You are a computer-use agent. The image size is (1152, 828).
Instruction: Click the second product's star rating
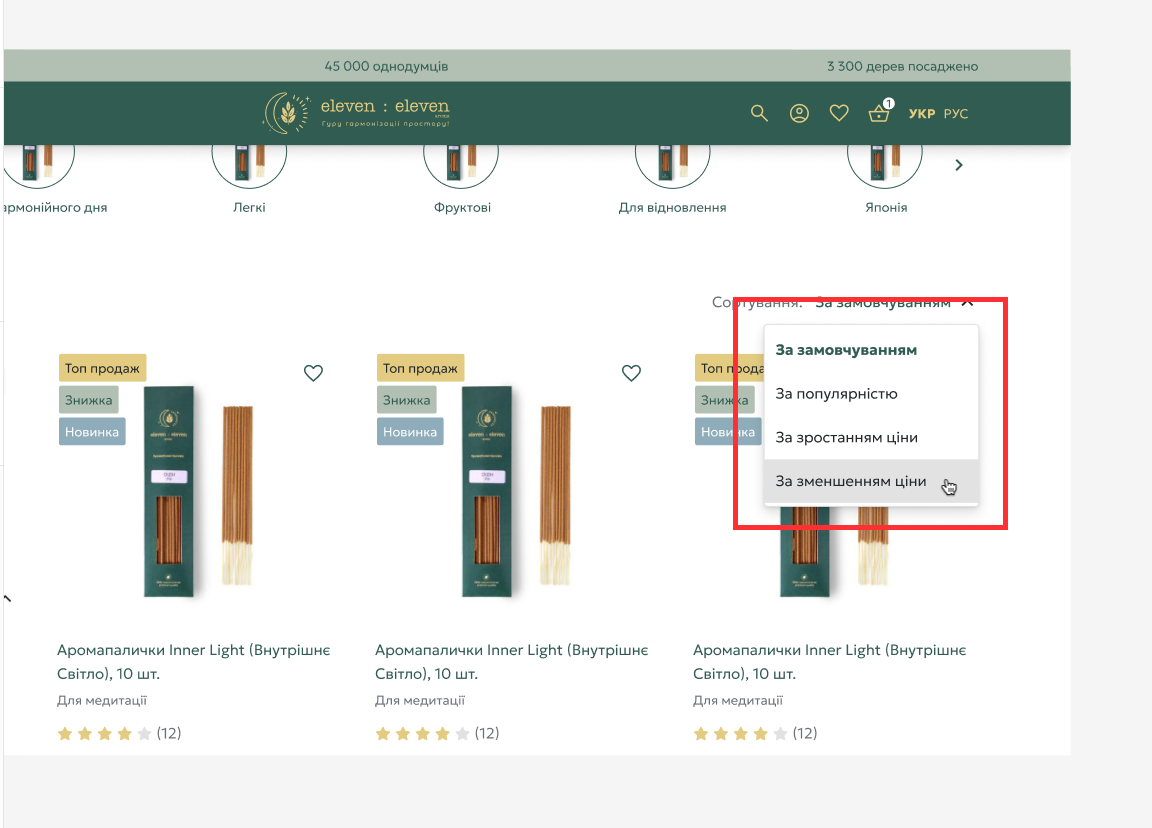422,733
